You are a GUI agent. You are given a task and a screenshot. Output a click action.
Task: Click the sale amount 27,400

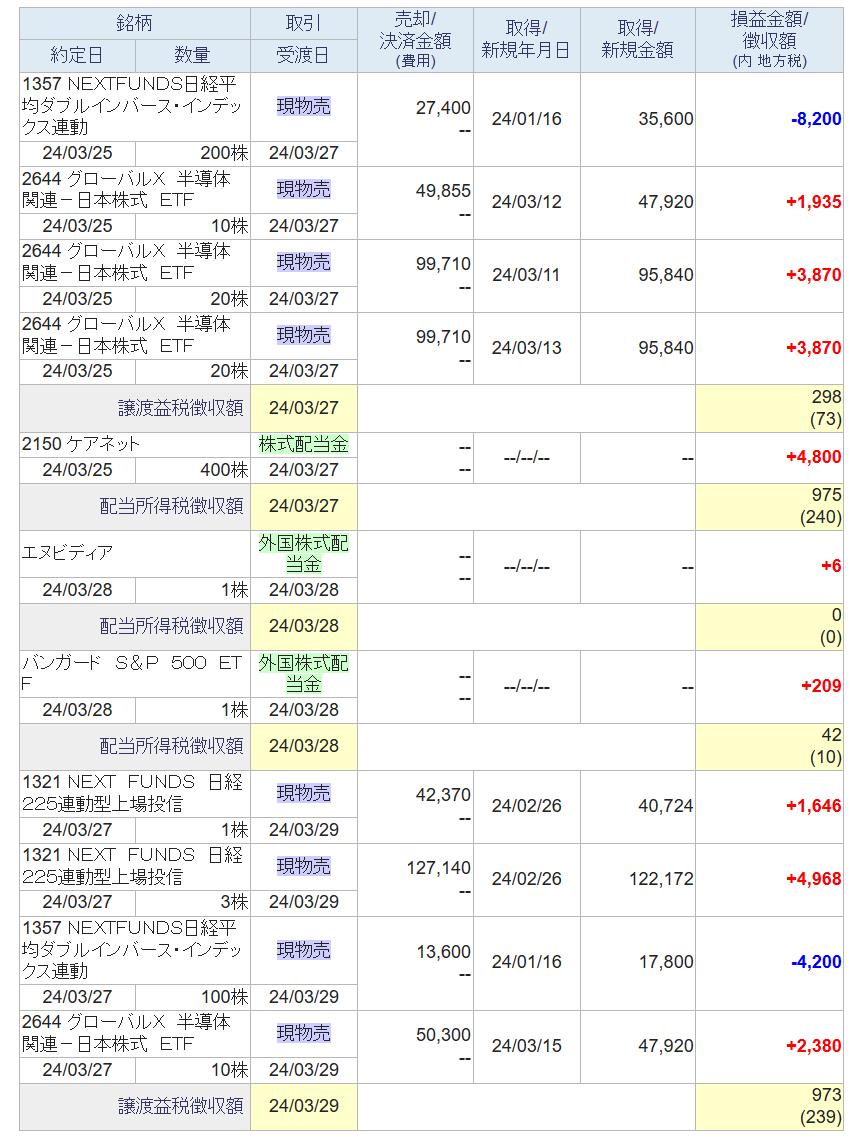click(443, 108)
